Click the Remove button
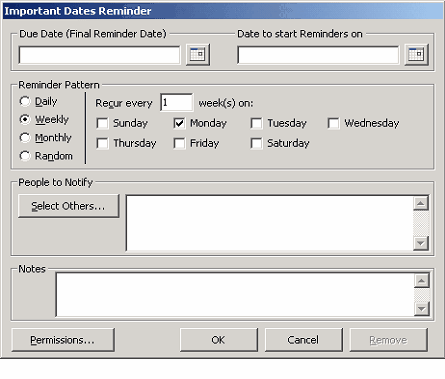The height and width of the screenshot is (379, 445). tap(388, 340)
